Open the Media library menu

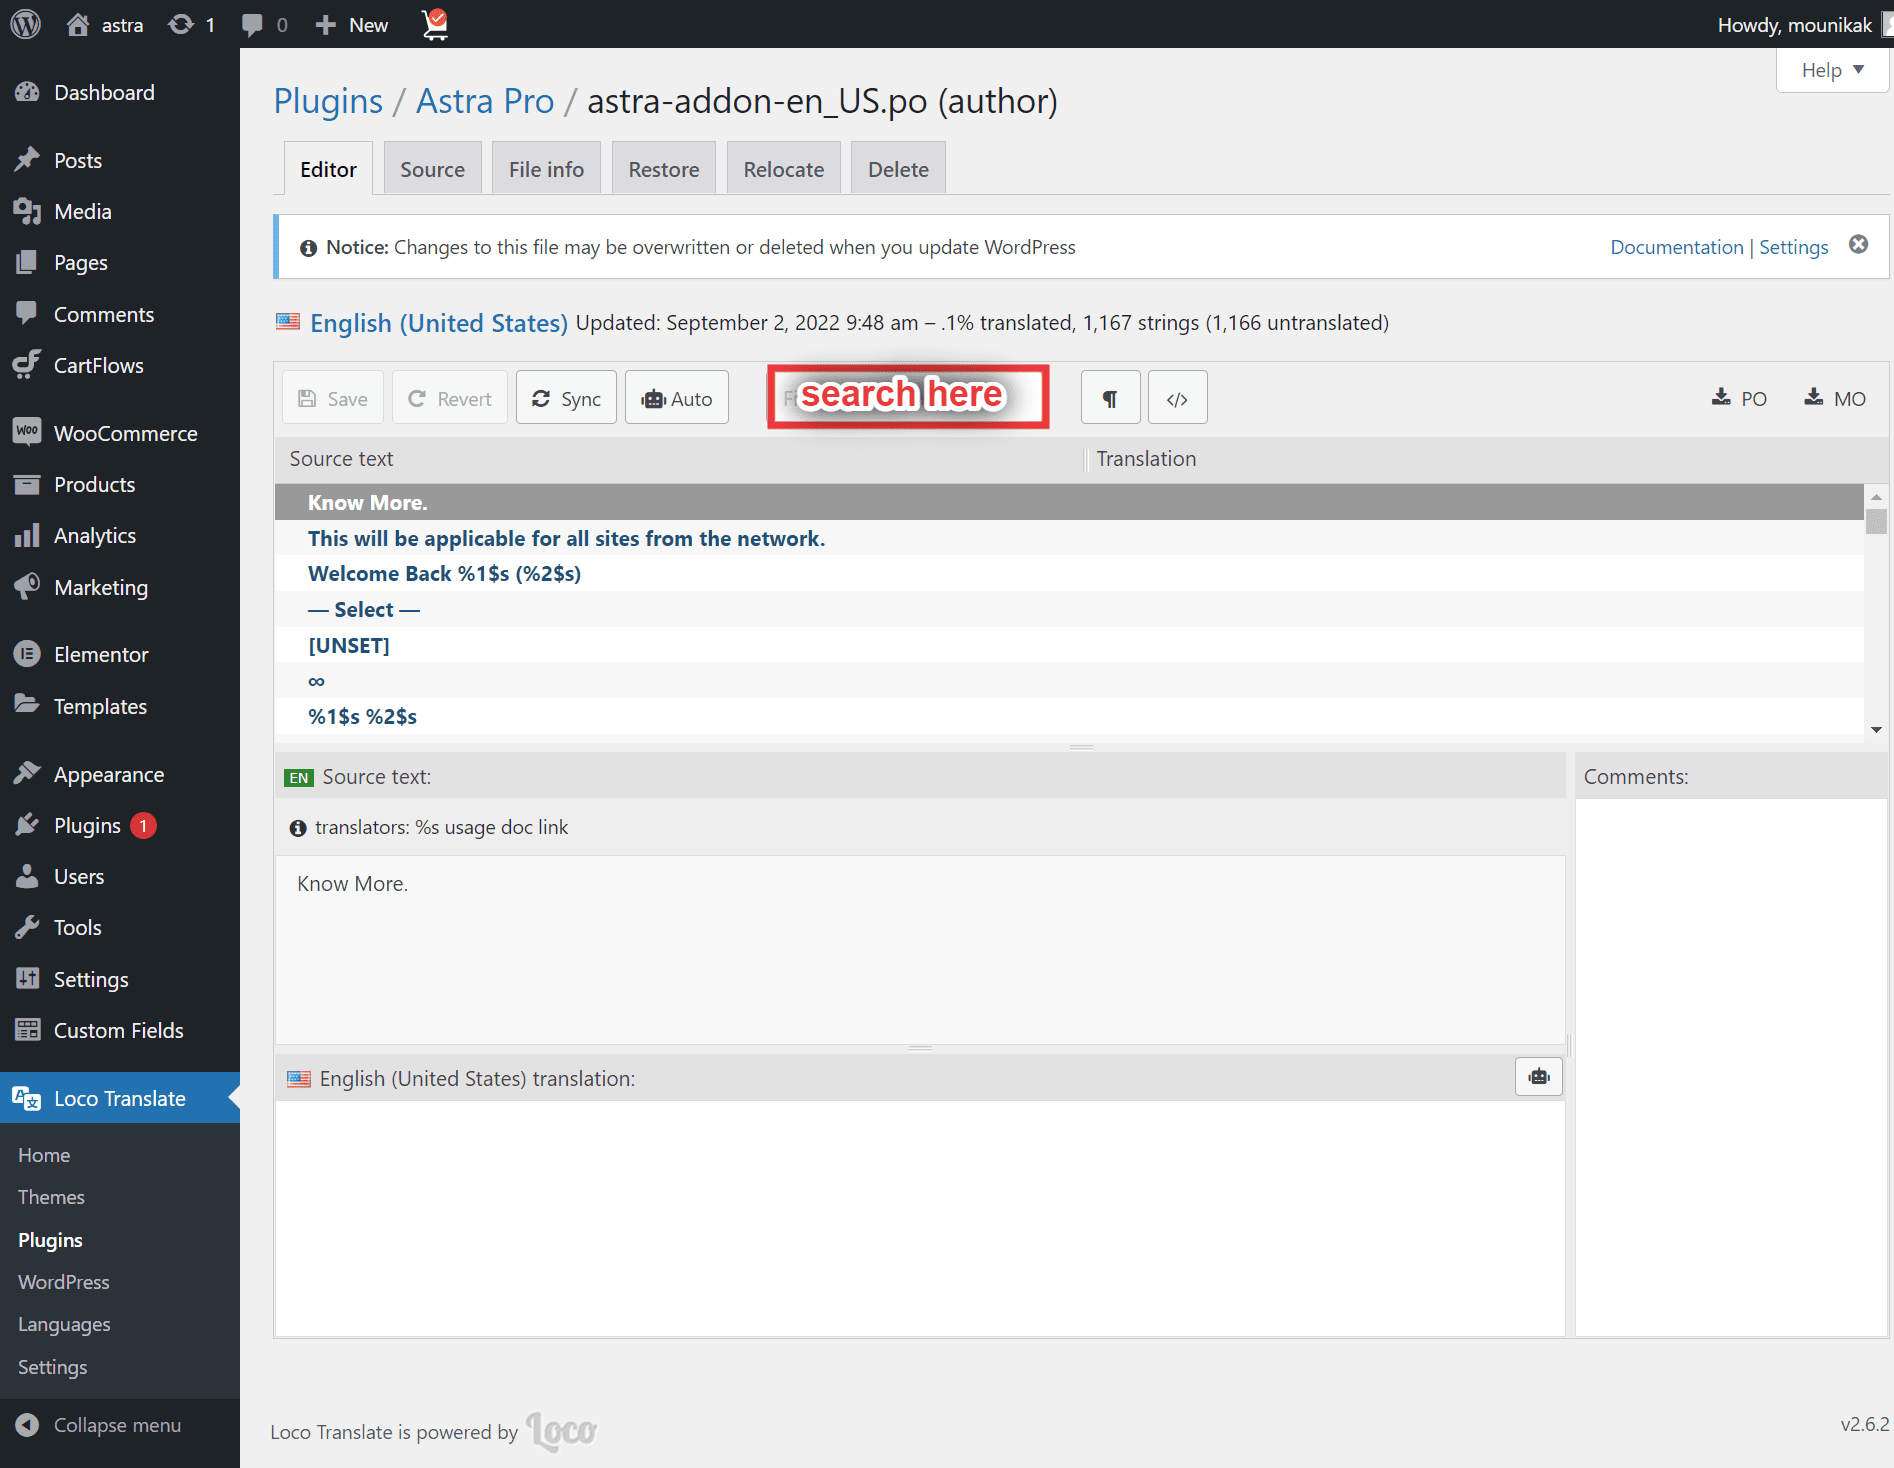click(x=120, y=211)
